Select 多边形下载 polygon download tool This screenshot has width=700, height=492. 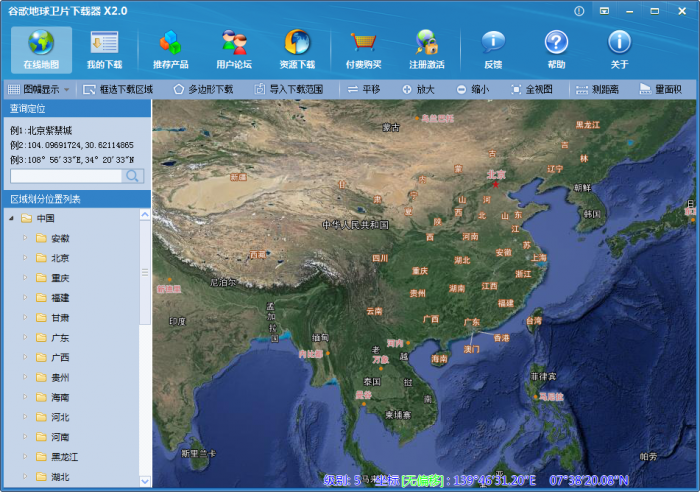tap(204, 89)
